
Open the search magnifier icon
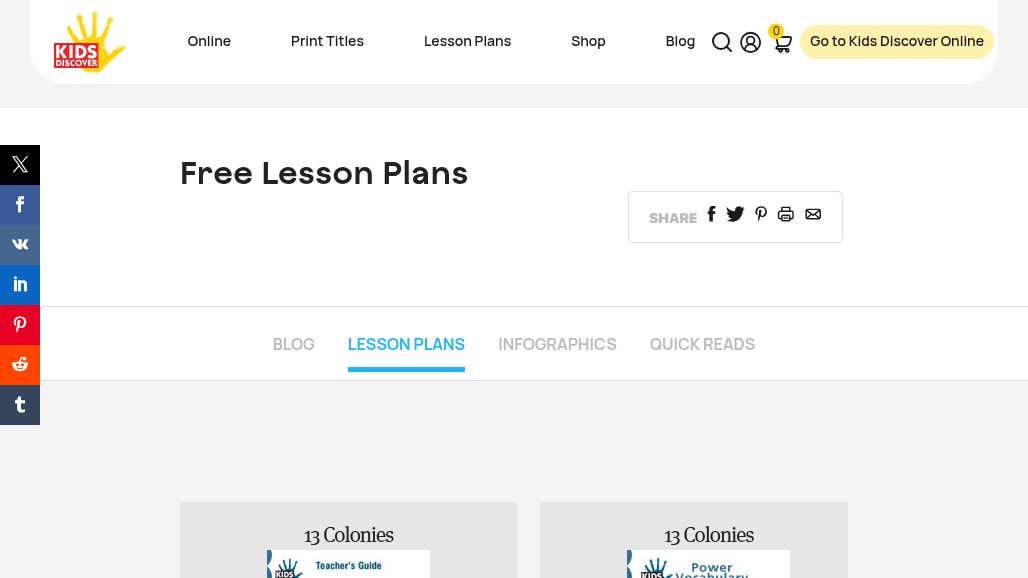click(721, 42)
